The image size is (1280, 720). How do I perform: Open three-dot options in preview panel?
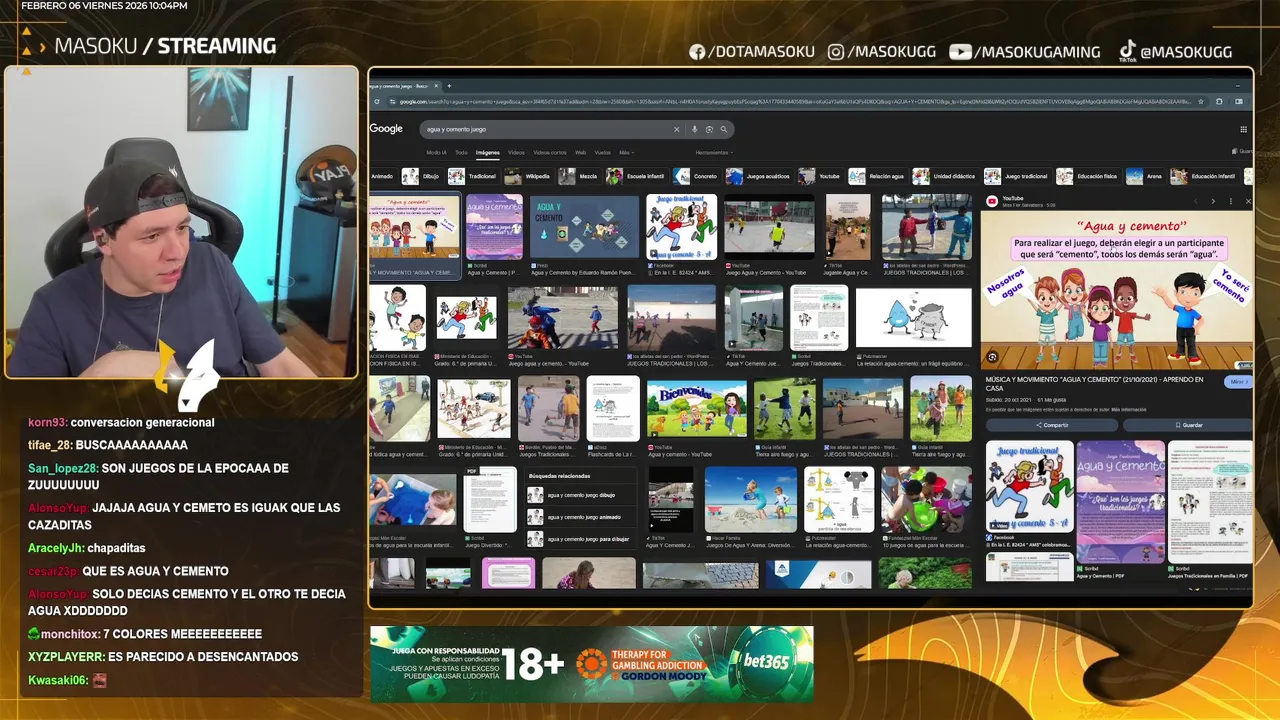pos(1230,201)
